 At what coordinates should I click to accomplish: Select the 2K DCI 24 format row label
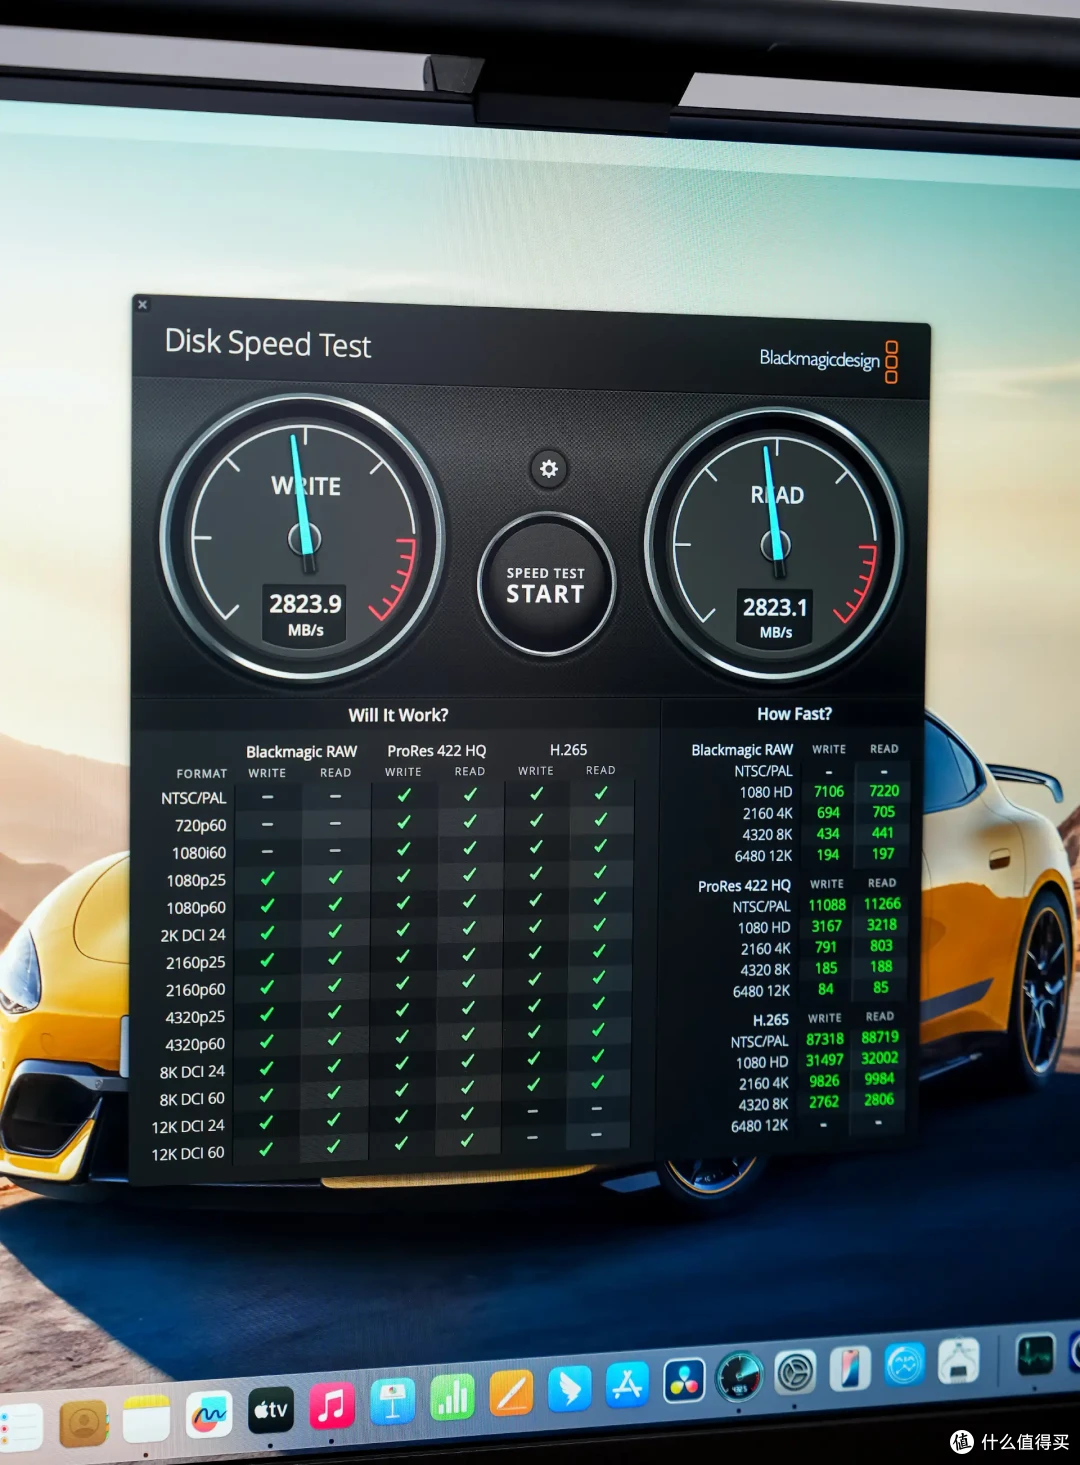(193, 936)
